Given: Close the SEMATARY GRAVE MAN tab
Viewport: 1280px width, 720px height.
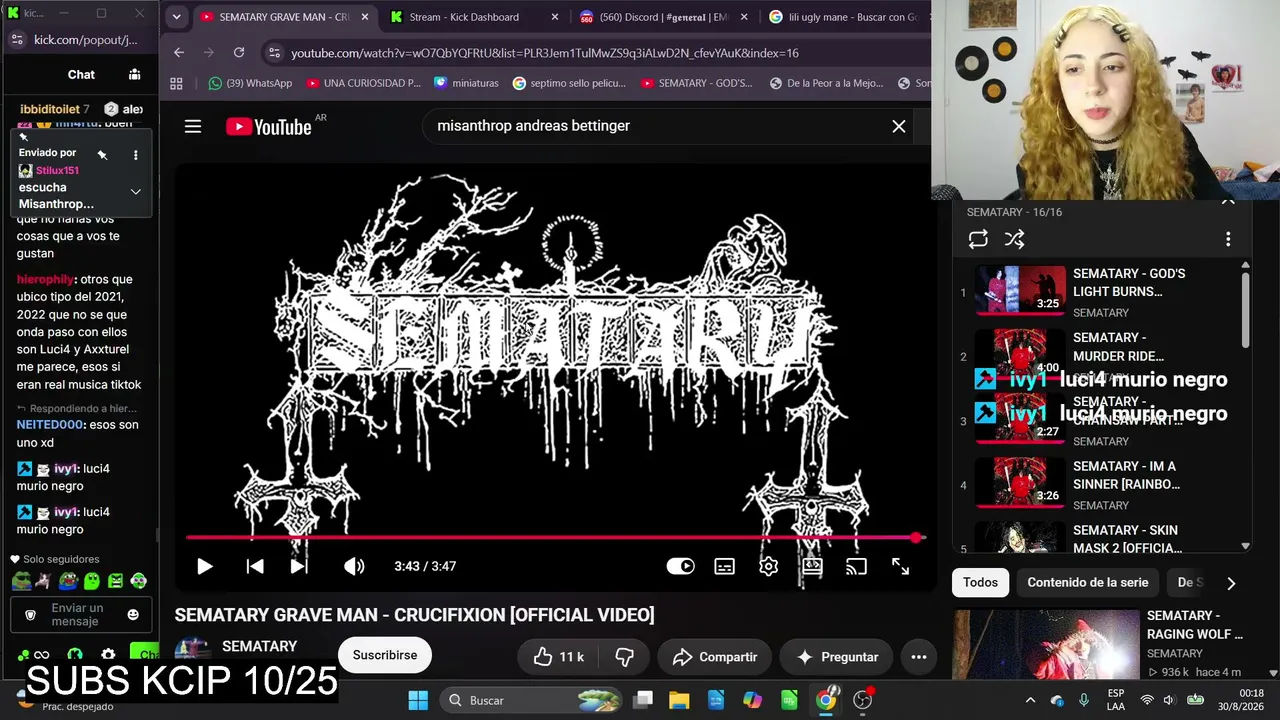Looking at the screenshot, I should (365, 17).
